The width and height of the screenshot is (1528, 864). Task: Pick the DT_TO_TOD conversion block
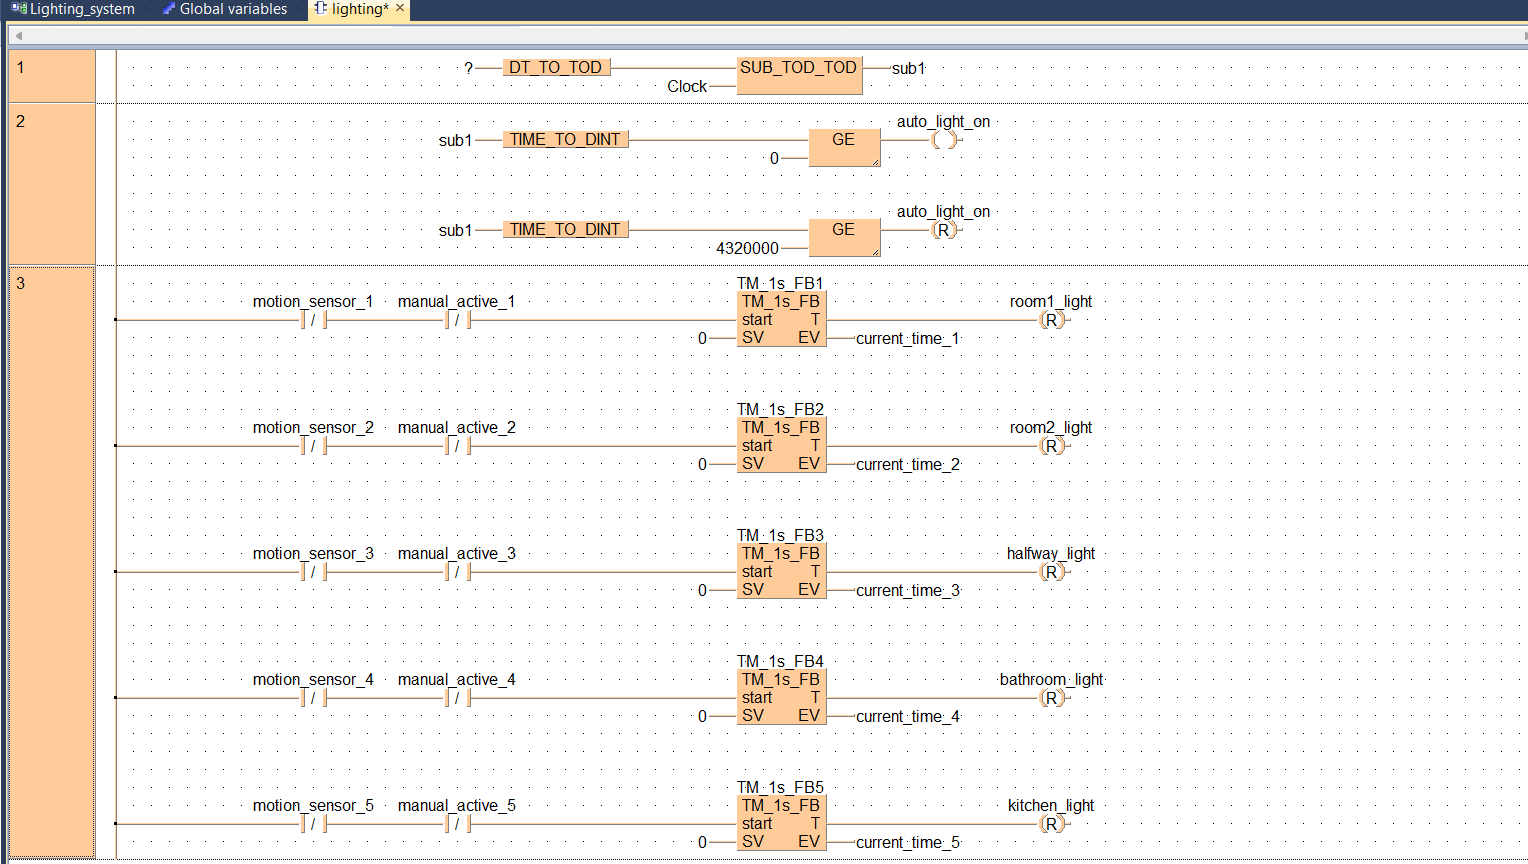coord(556,68)
